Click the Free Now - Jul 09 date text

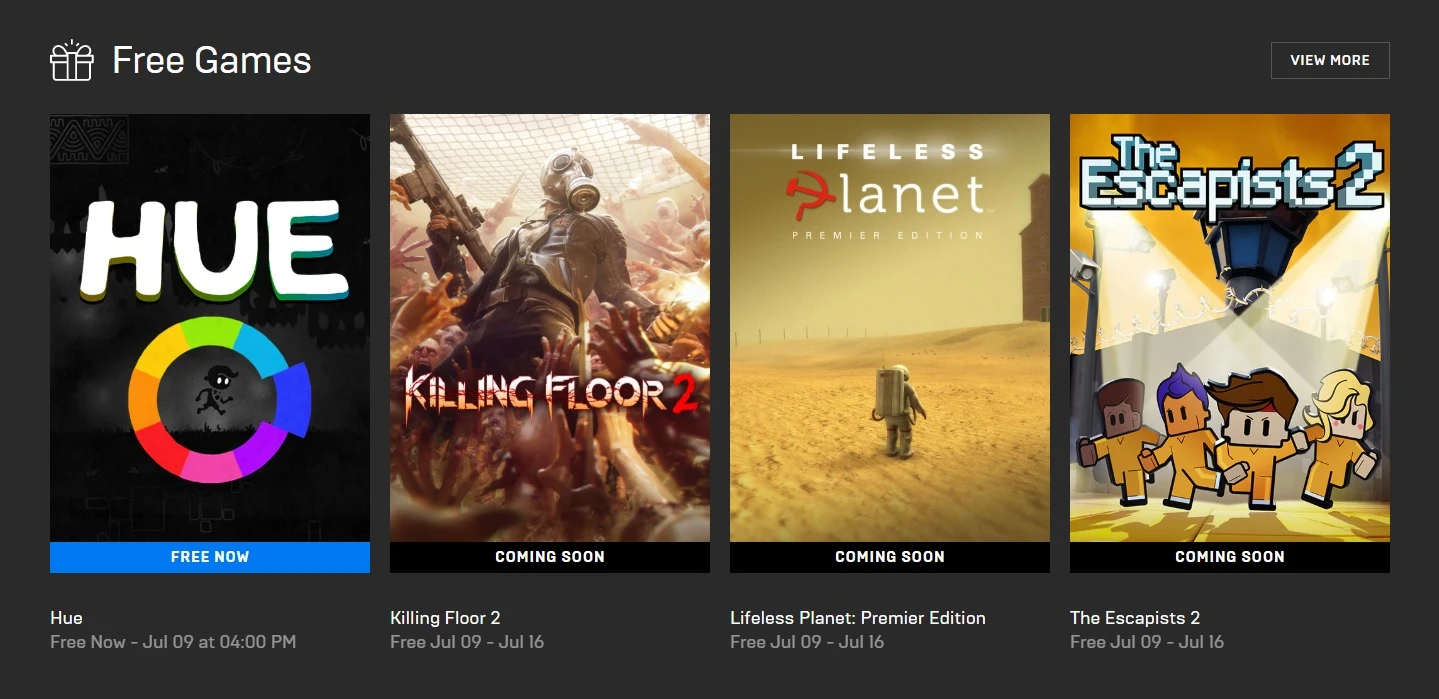[173, 642]
